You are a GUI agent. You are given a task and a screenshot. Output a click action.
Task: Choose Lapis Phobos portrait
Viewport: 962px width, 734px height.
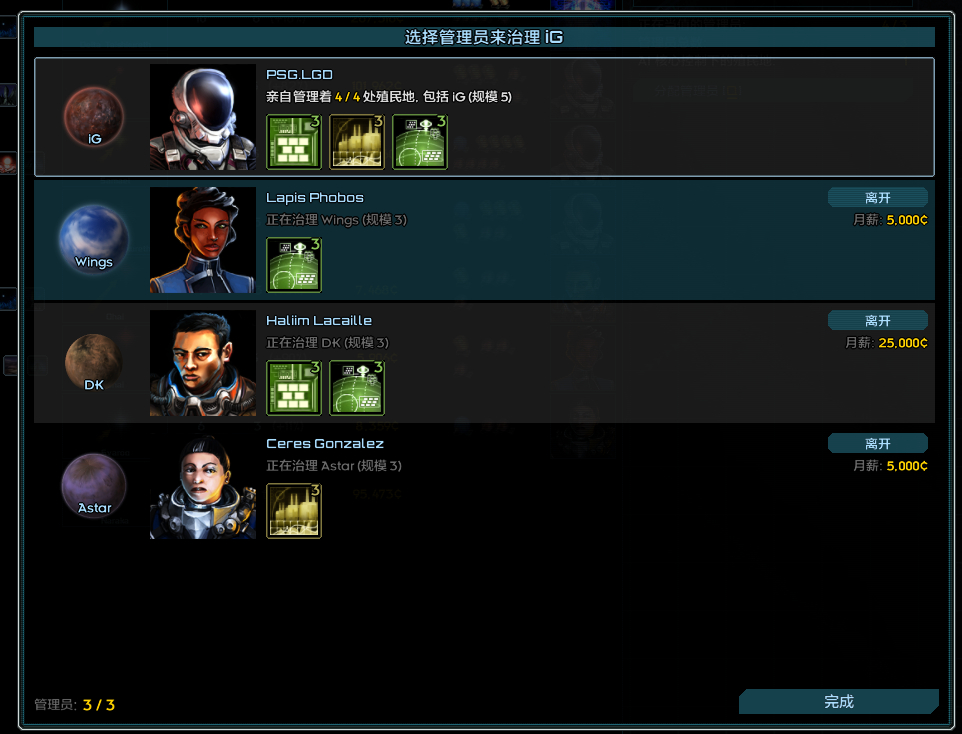tap(203, 240)
